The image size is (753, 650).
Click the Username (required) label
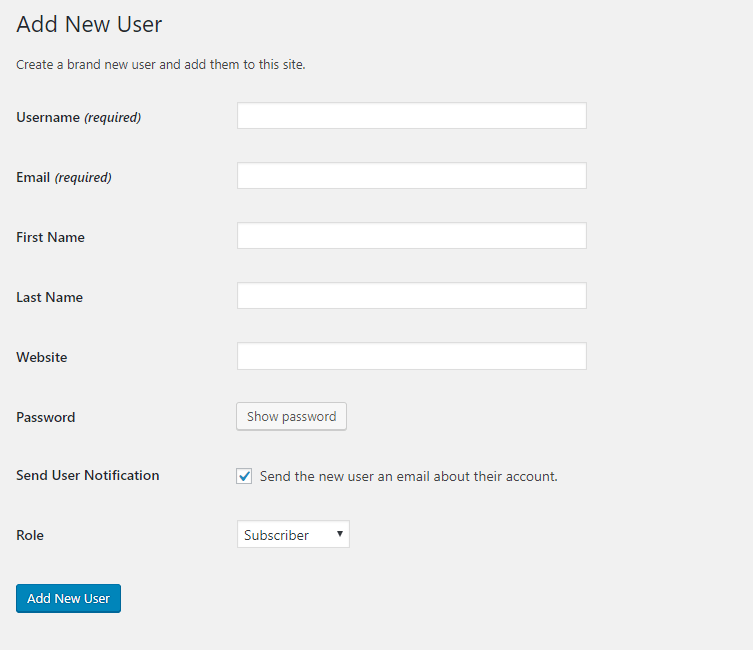[x=78, y=117]
